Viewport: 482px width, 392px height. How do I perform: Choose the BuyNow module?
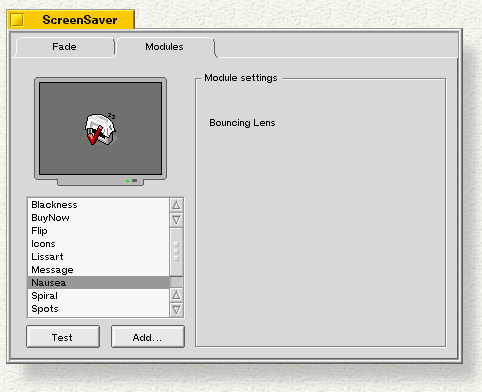coord(98,218)
